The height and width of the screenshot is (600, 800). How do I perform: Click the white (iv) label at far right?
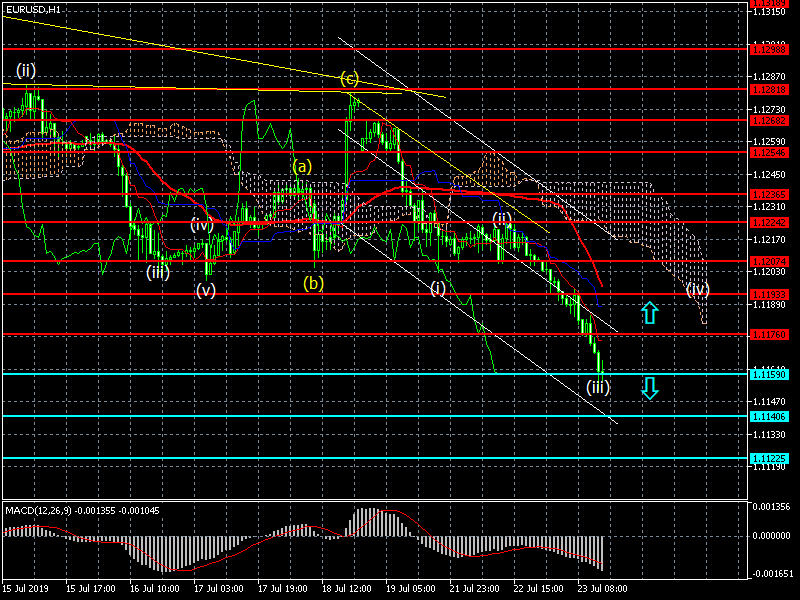pyautogui.click(x=698, y=289)
